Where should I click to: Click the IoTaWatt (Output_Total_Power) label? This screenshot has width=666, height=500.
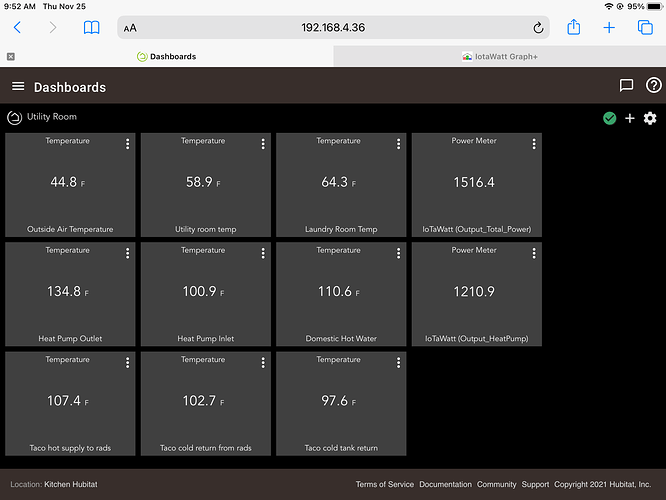click(477, 229)
